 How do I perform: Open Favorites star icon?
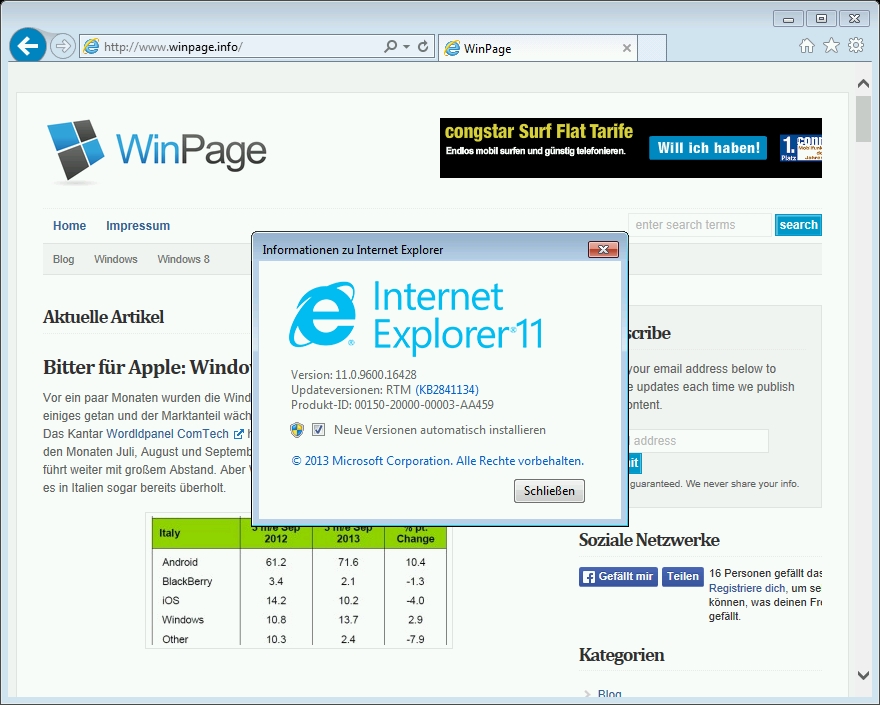click(x=831, y=45)
